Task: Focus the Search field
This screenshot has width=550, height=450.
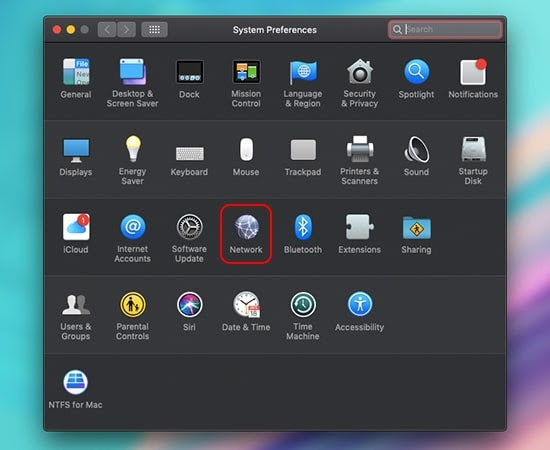Action: [445, 29]
